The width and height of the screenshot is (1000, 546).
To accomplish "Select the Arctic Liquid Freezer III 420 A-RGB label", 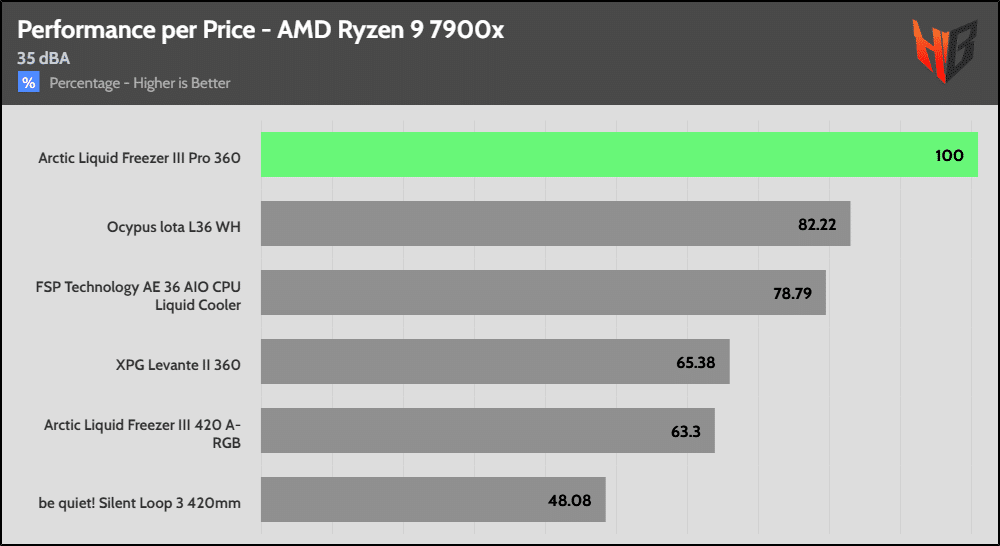I will 142,433.
